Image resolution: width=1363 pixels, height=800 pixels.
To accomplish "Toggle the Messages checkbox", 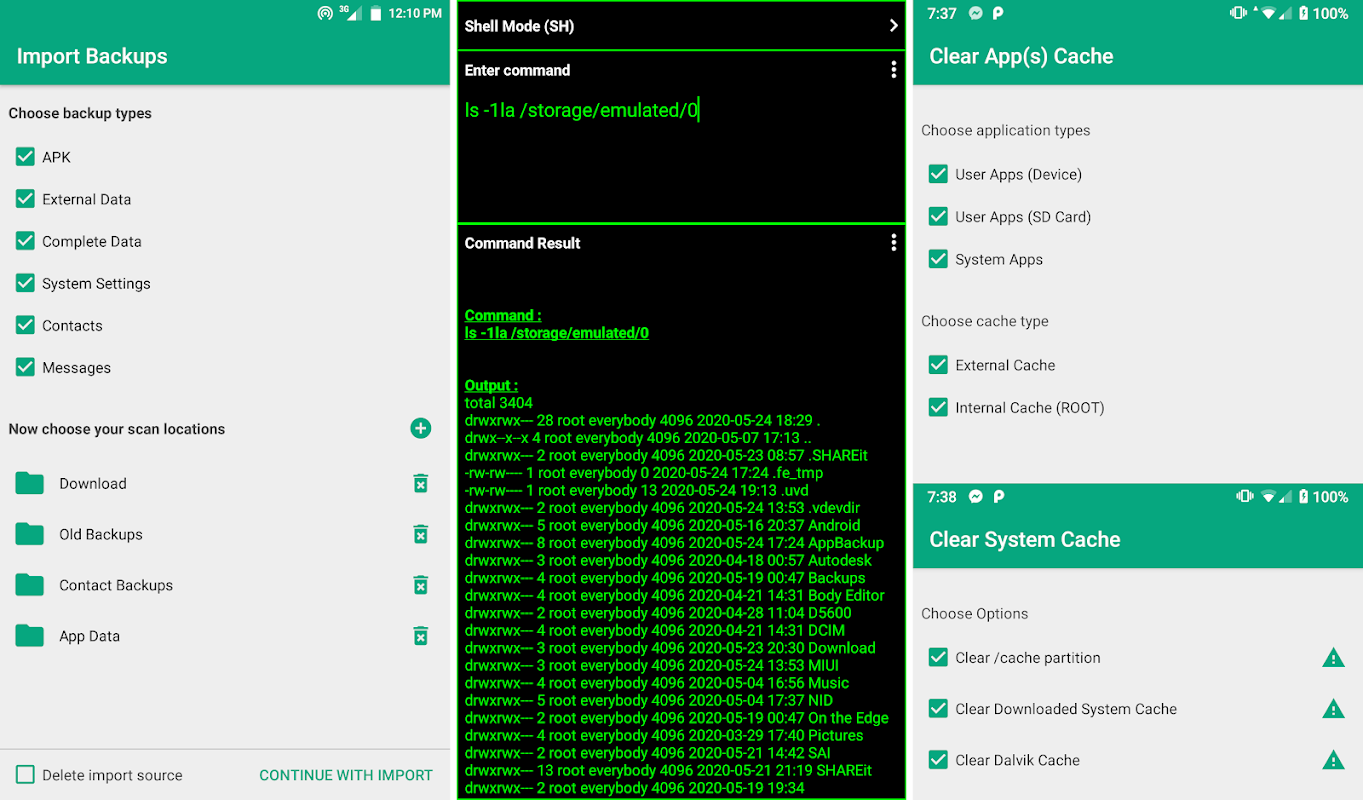I will [25, 367].
